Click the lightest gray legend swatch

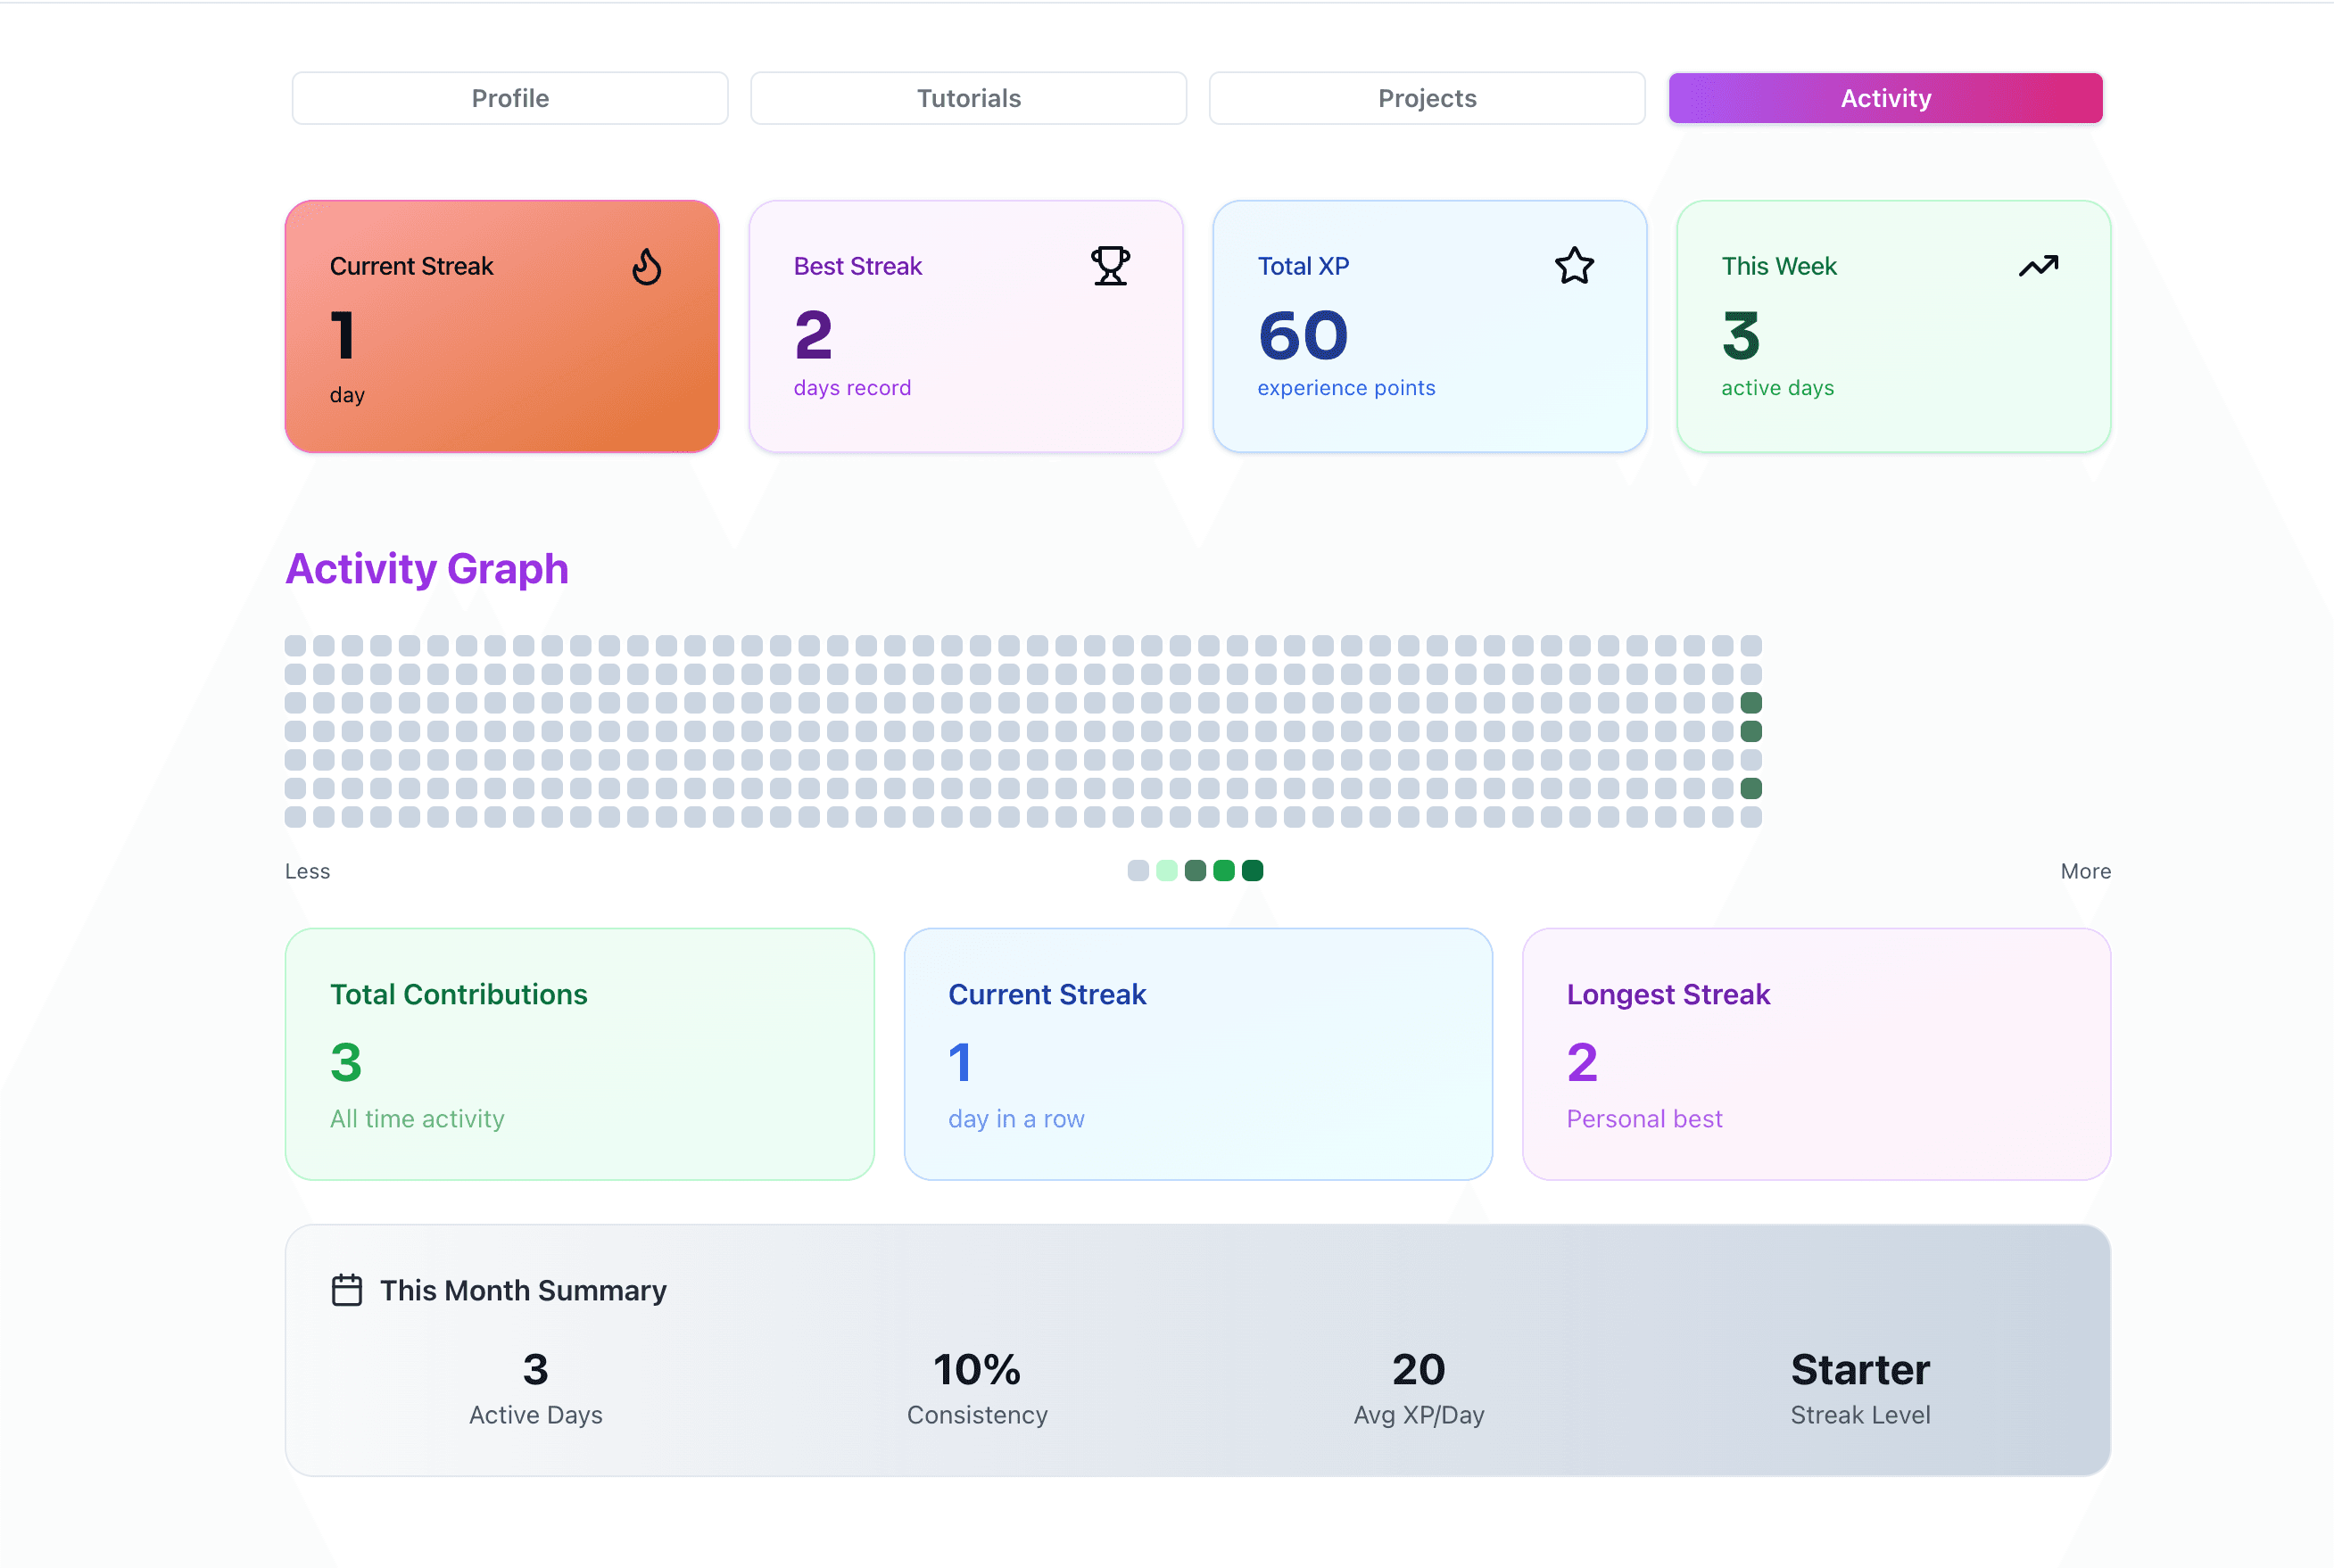click(1138, 870)
